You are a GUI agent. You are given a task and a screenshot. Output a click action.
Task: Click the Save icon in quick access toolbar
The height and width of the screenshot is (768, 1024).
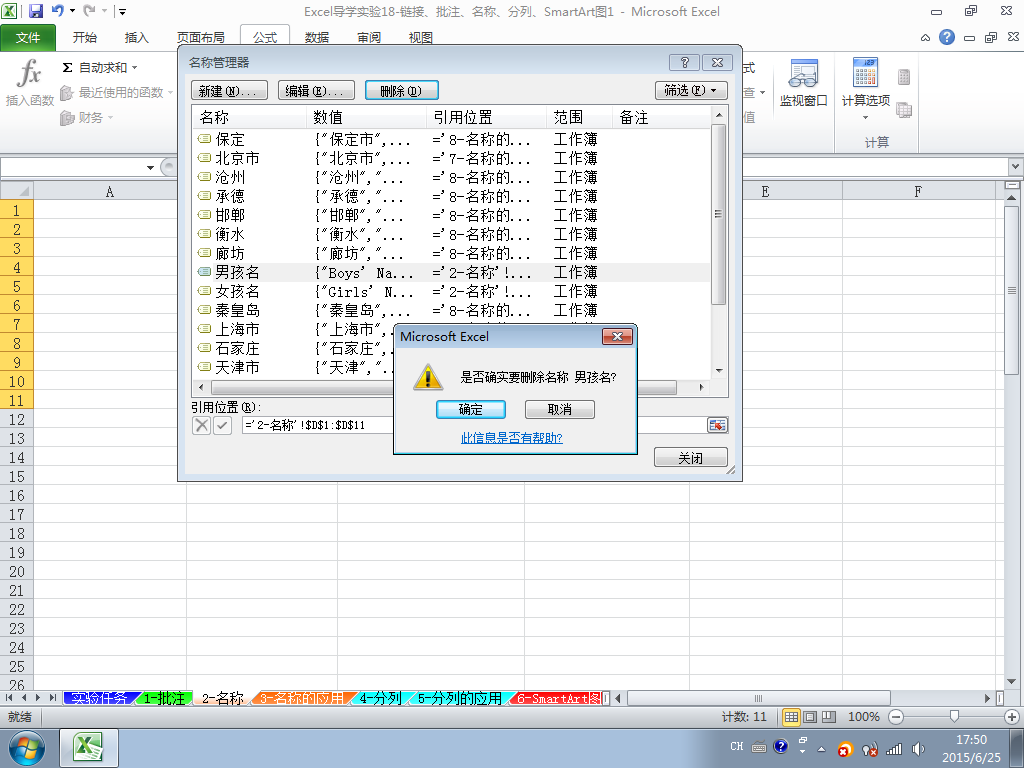(35, 11)
